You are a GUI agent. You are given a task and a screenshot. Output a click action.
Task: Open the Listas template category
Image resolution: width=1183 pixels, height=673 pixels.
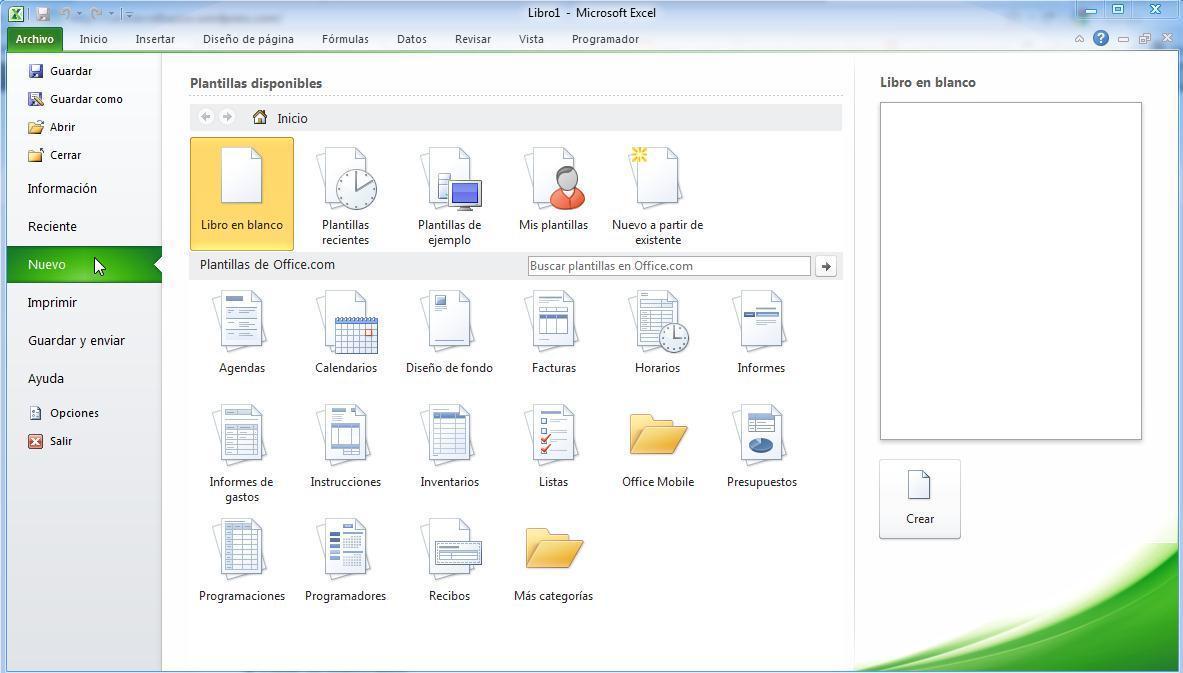click(x=553, y=446)
